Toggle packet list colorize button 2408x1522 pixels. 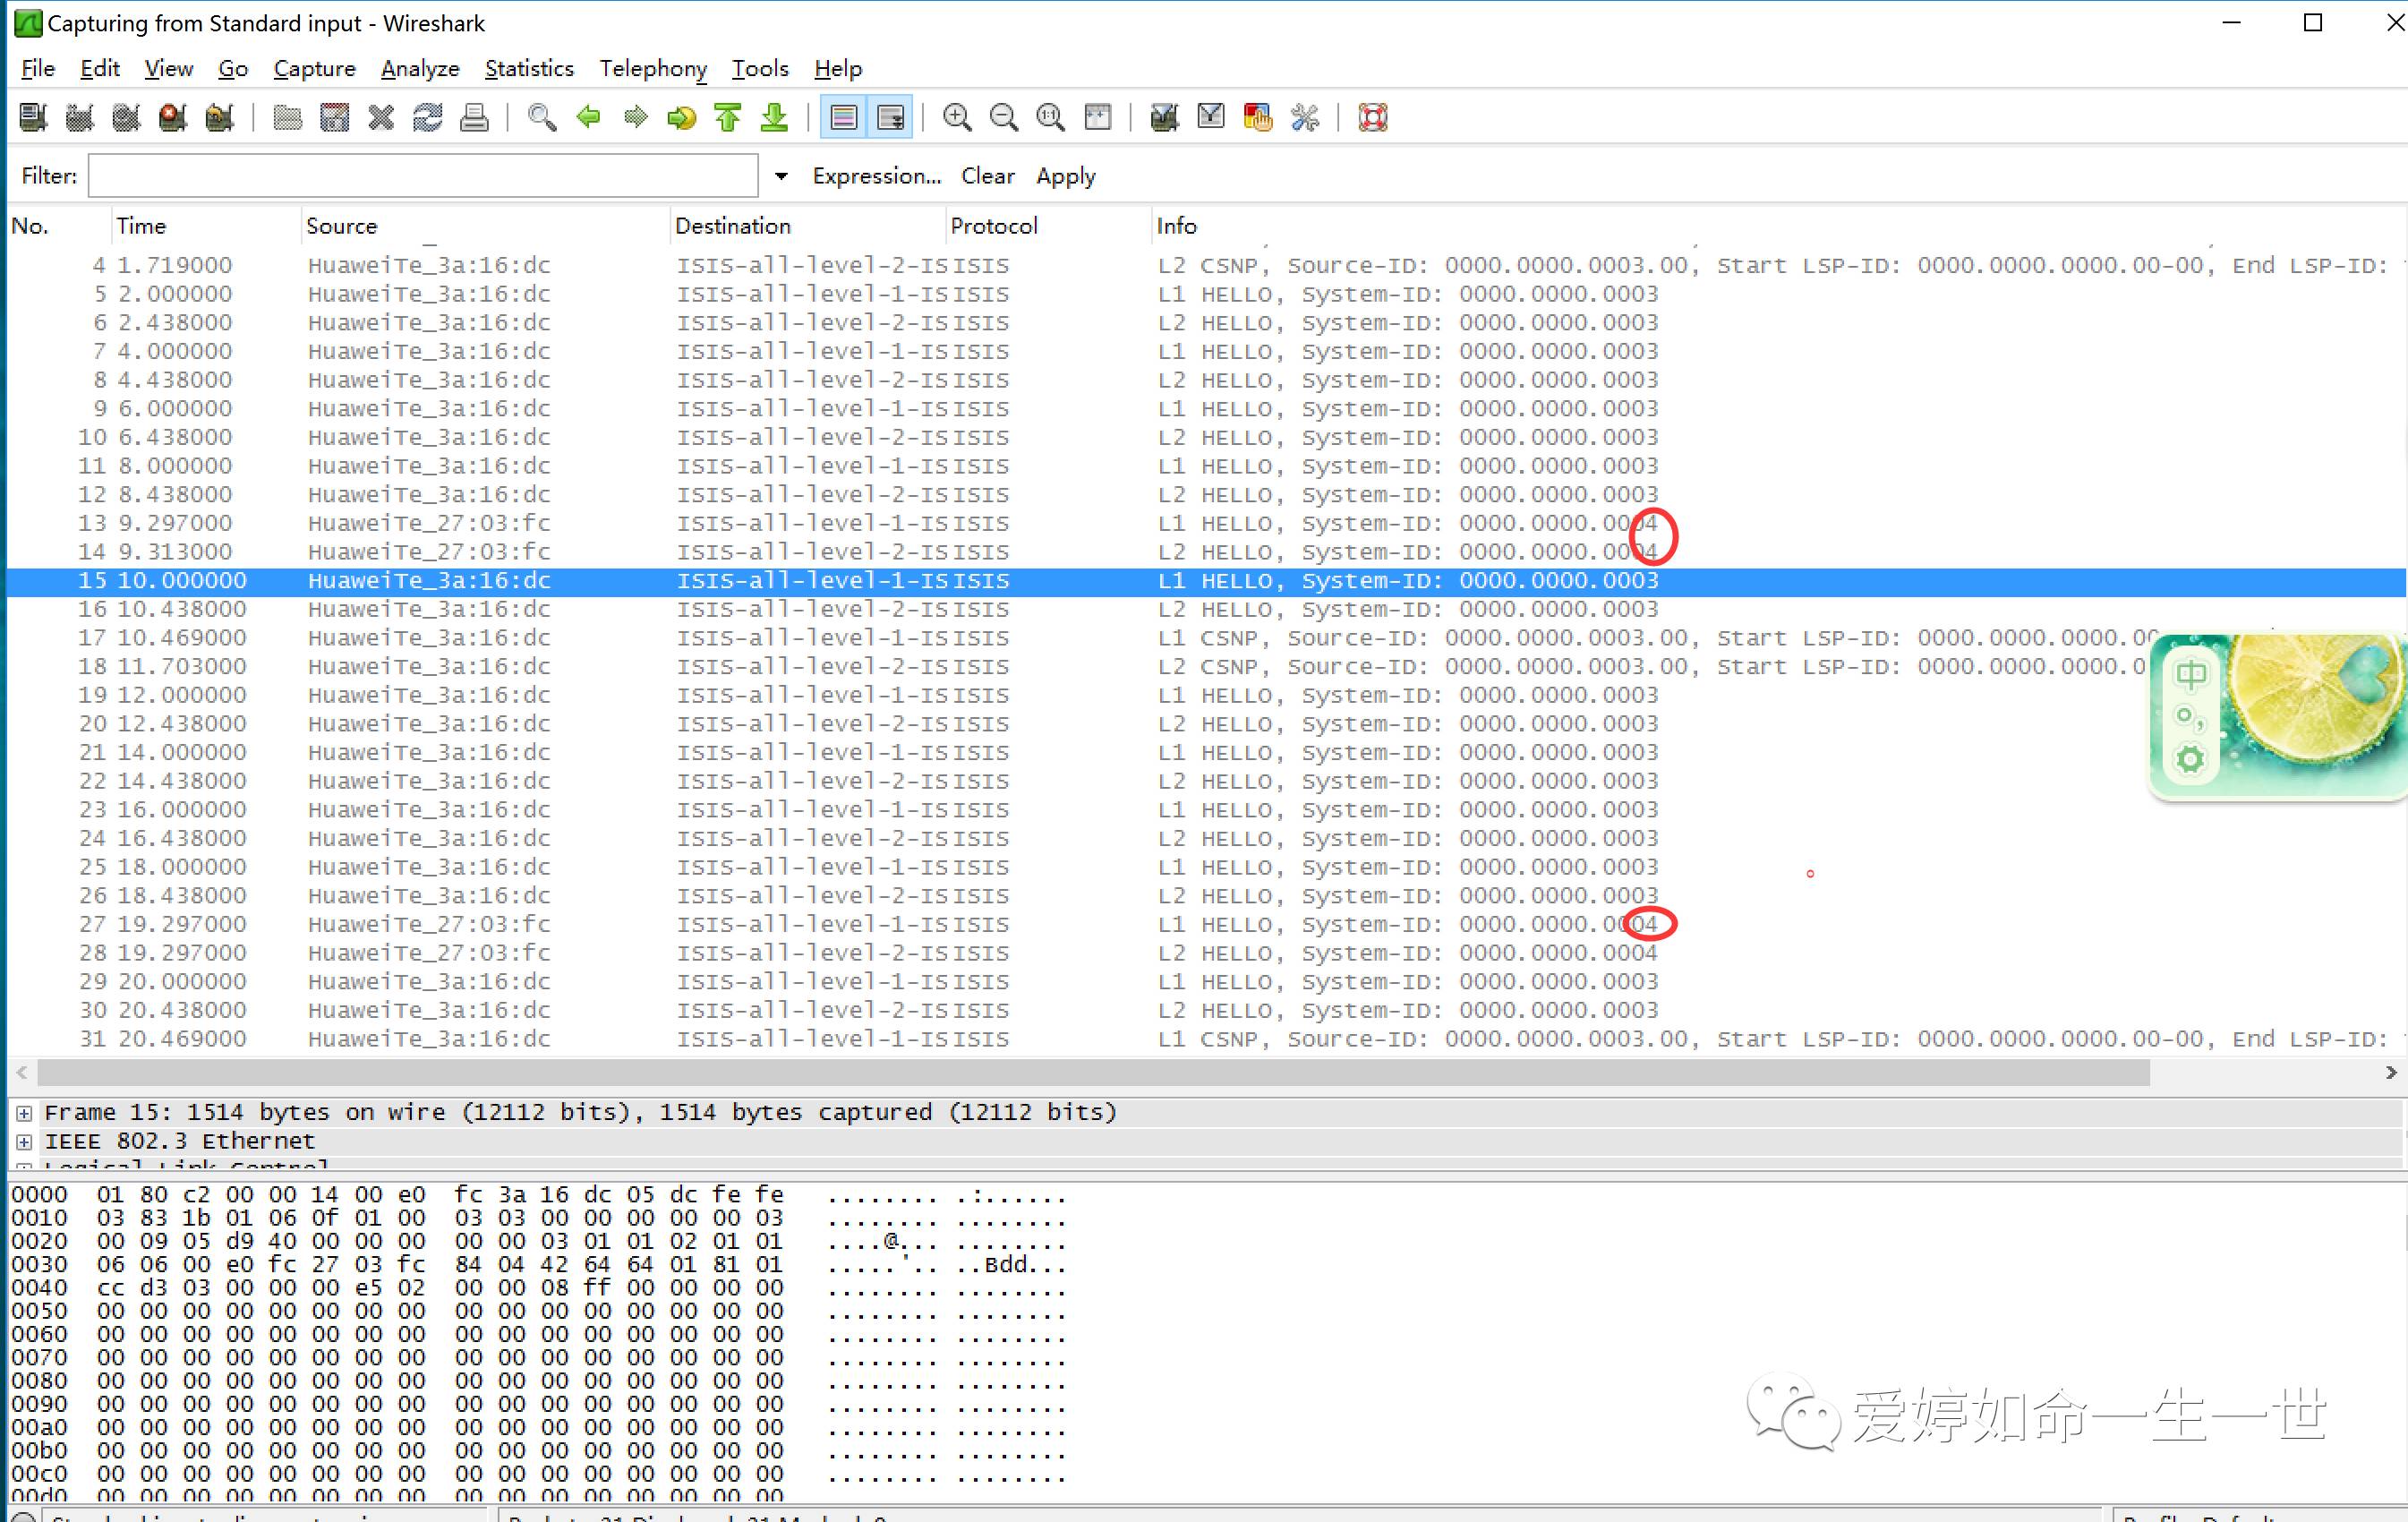[843, 118]
